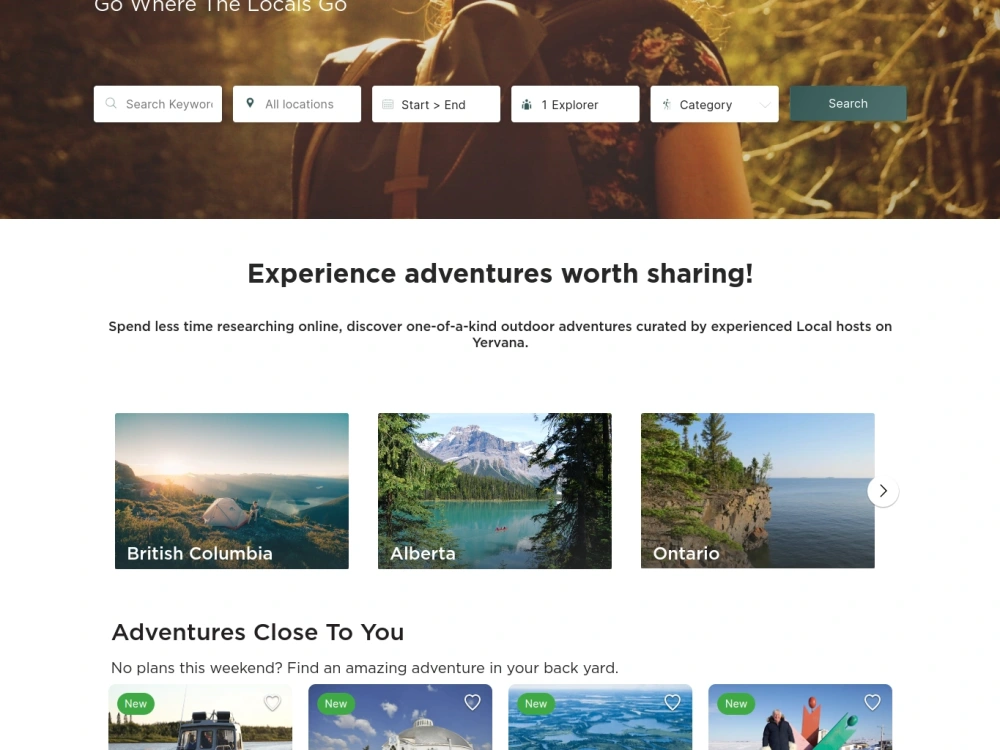Click New badge on first adventure card
Viewport: 1000px width, 750px height.
pyautogui.click(x=136, y=703)
